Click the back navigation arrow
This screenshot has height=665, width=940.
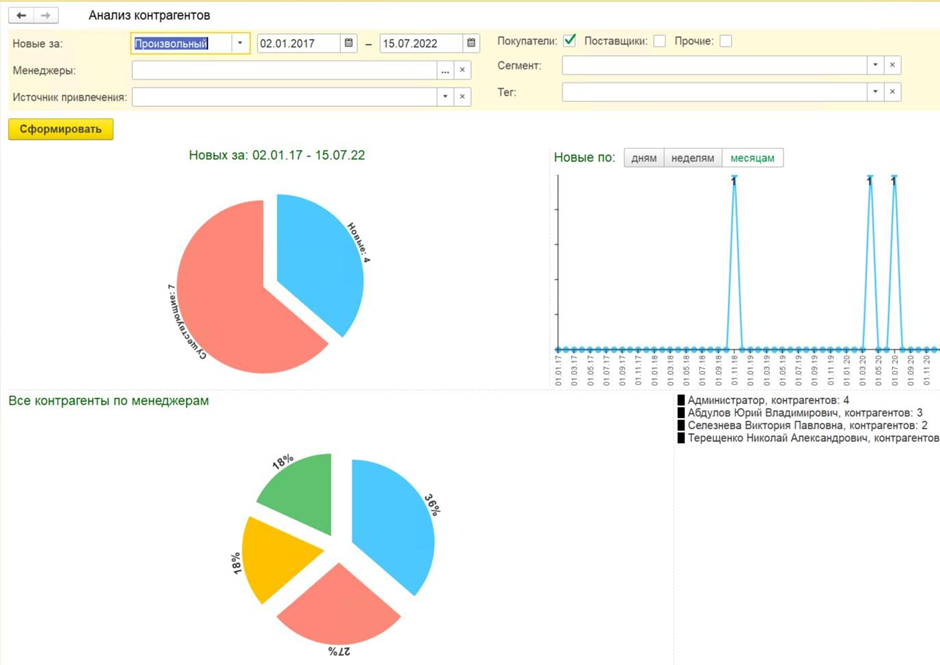click(x=22, y=16)
